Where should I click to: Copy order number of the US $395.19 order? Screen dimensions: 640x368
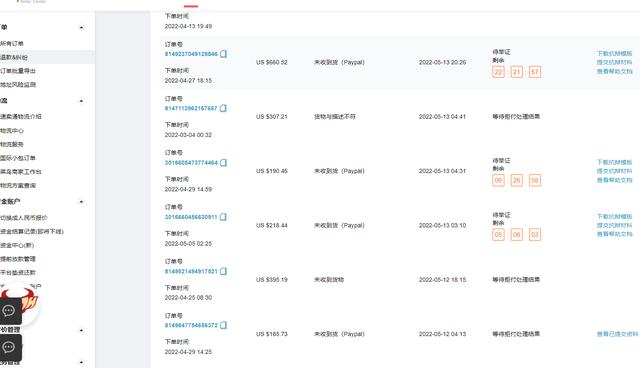[x=223, y=271]
